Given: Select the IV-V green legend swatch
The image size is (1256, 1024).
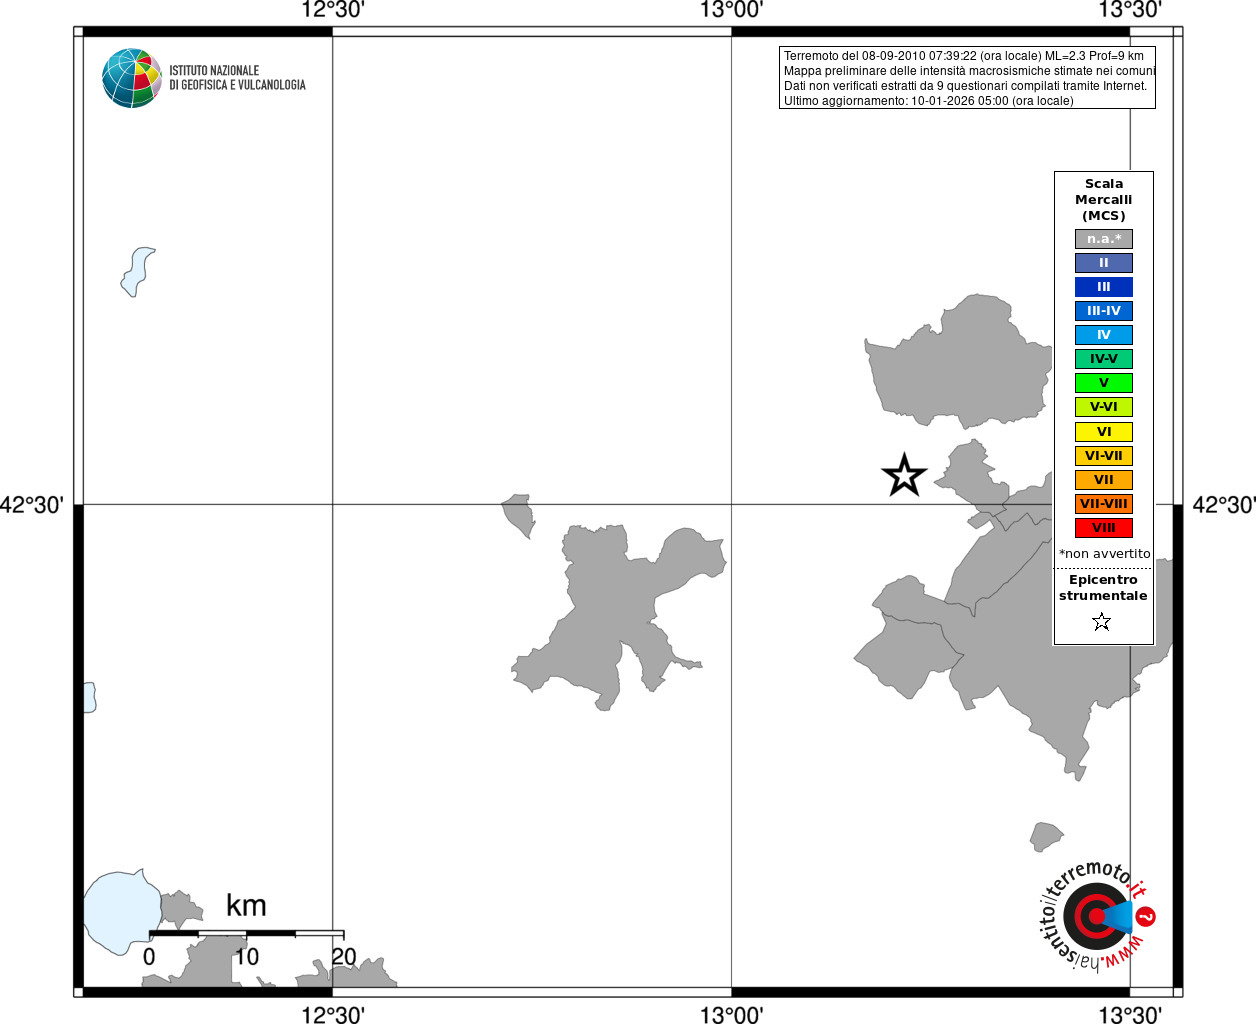Looking at the screenshot, I should click(1104, 359).
